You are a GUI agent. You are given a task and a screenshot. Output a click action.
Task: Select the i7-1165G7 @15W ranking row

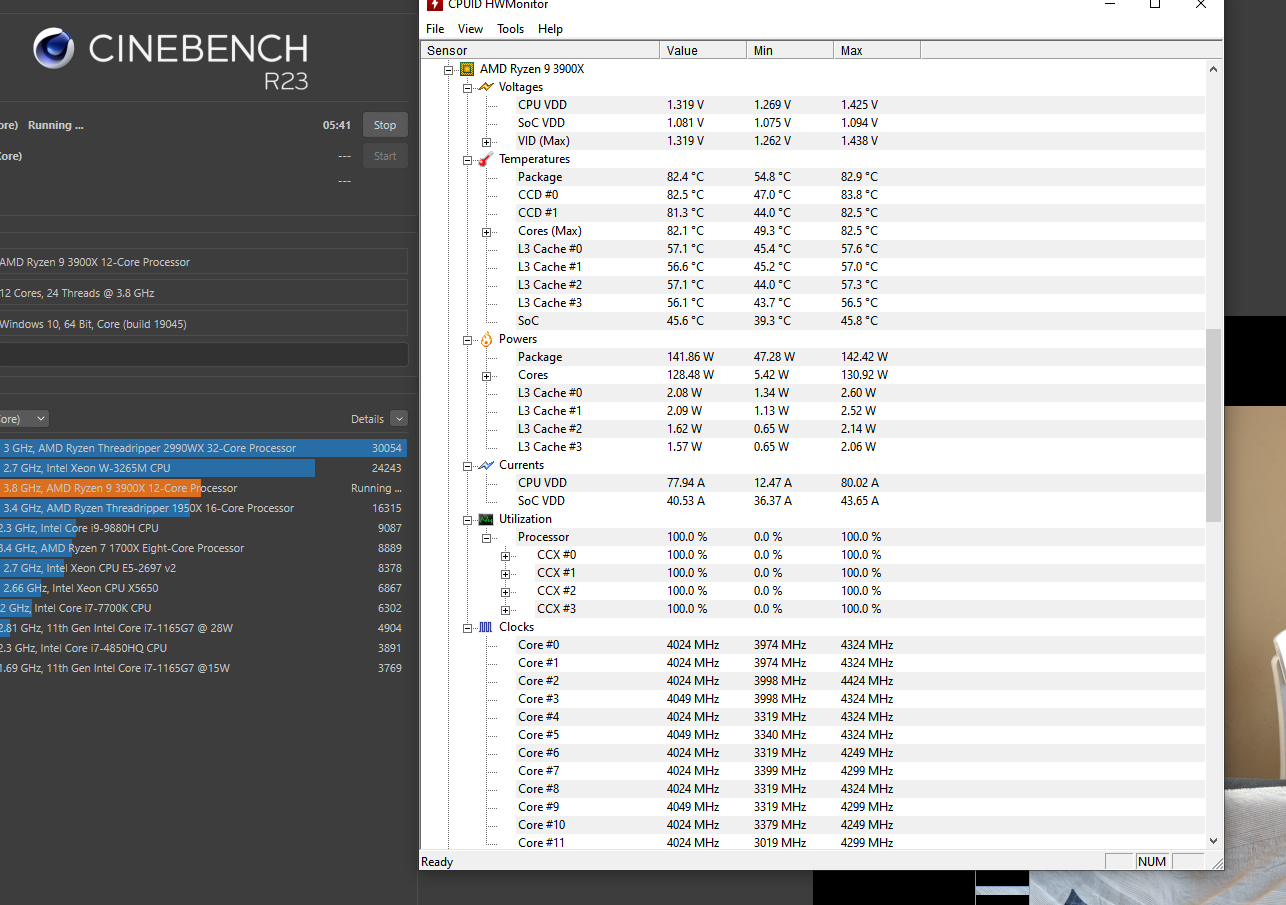[x=203, y=668]
